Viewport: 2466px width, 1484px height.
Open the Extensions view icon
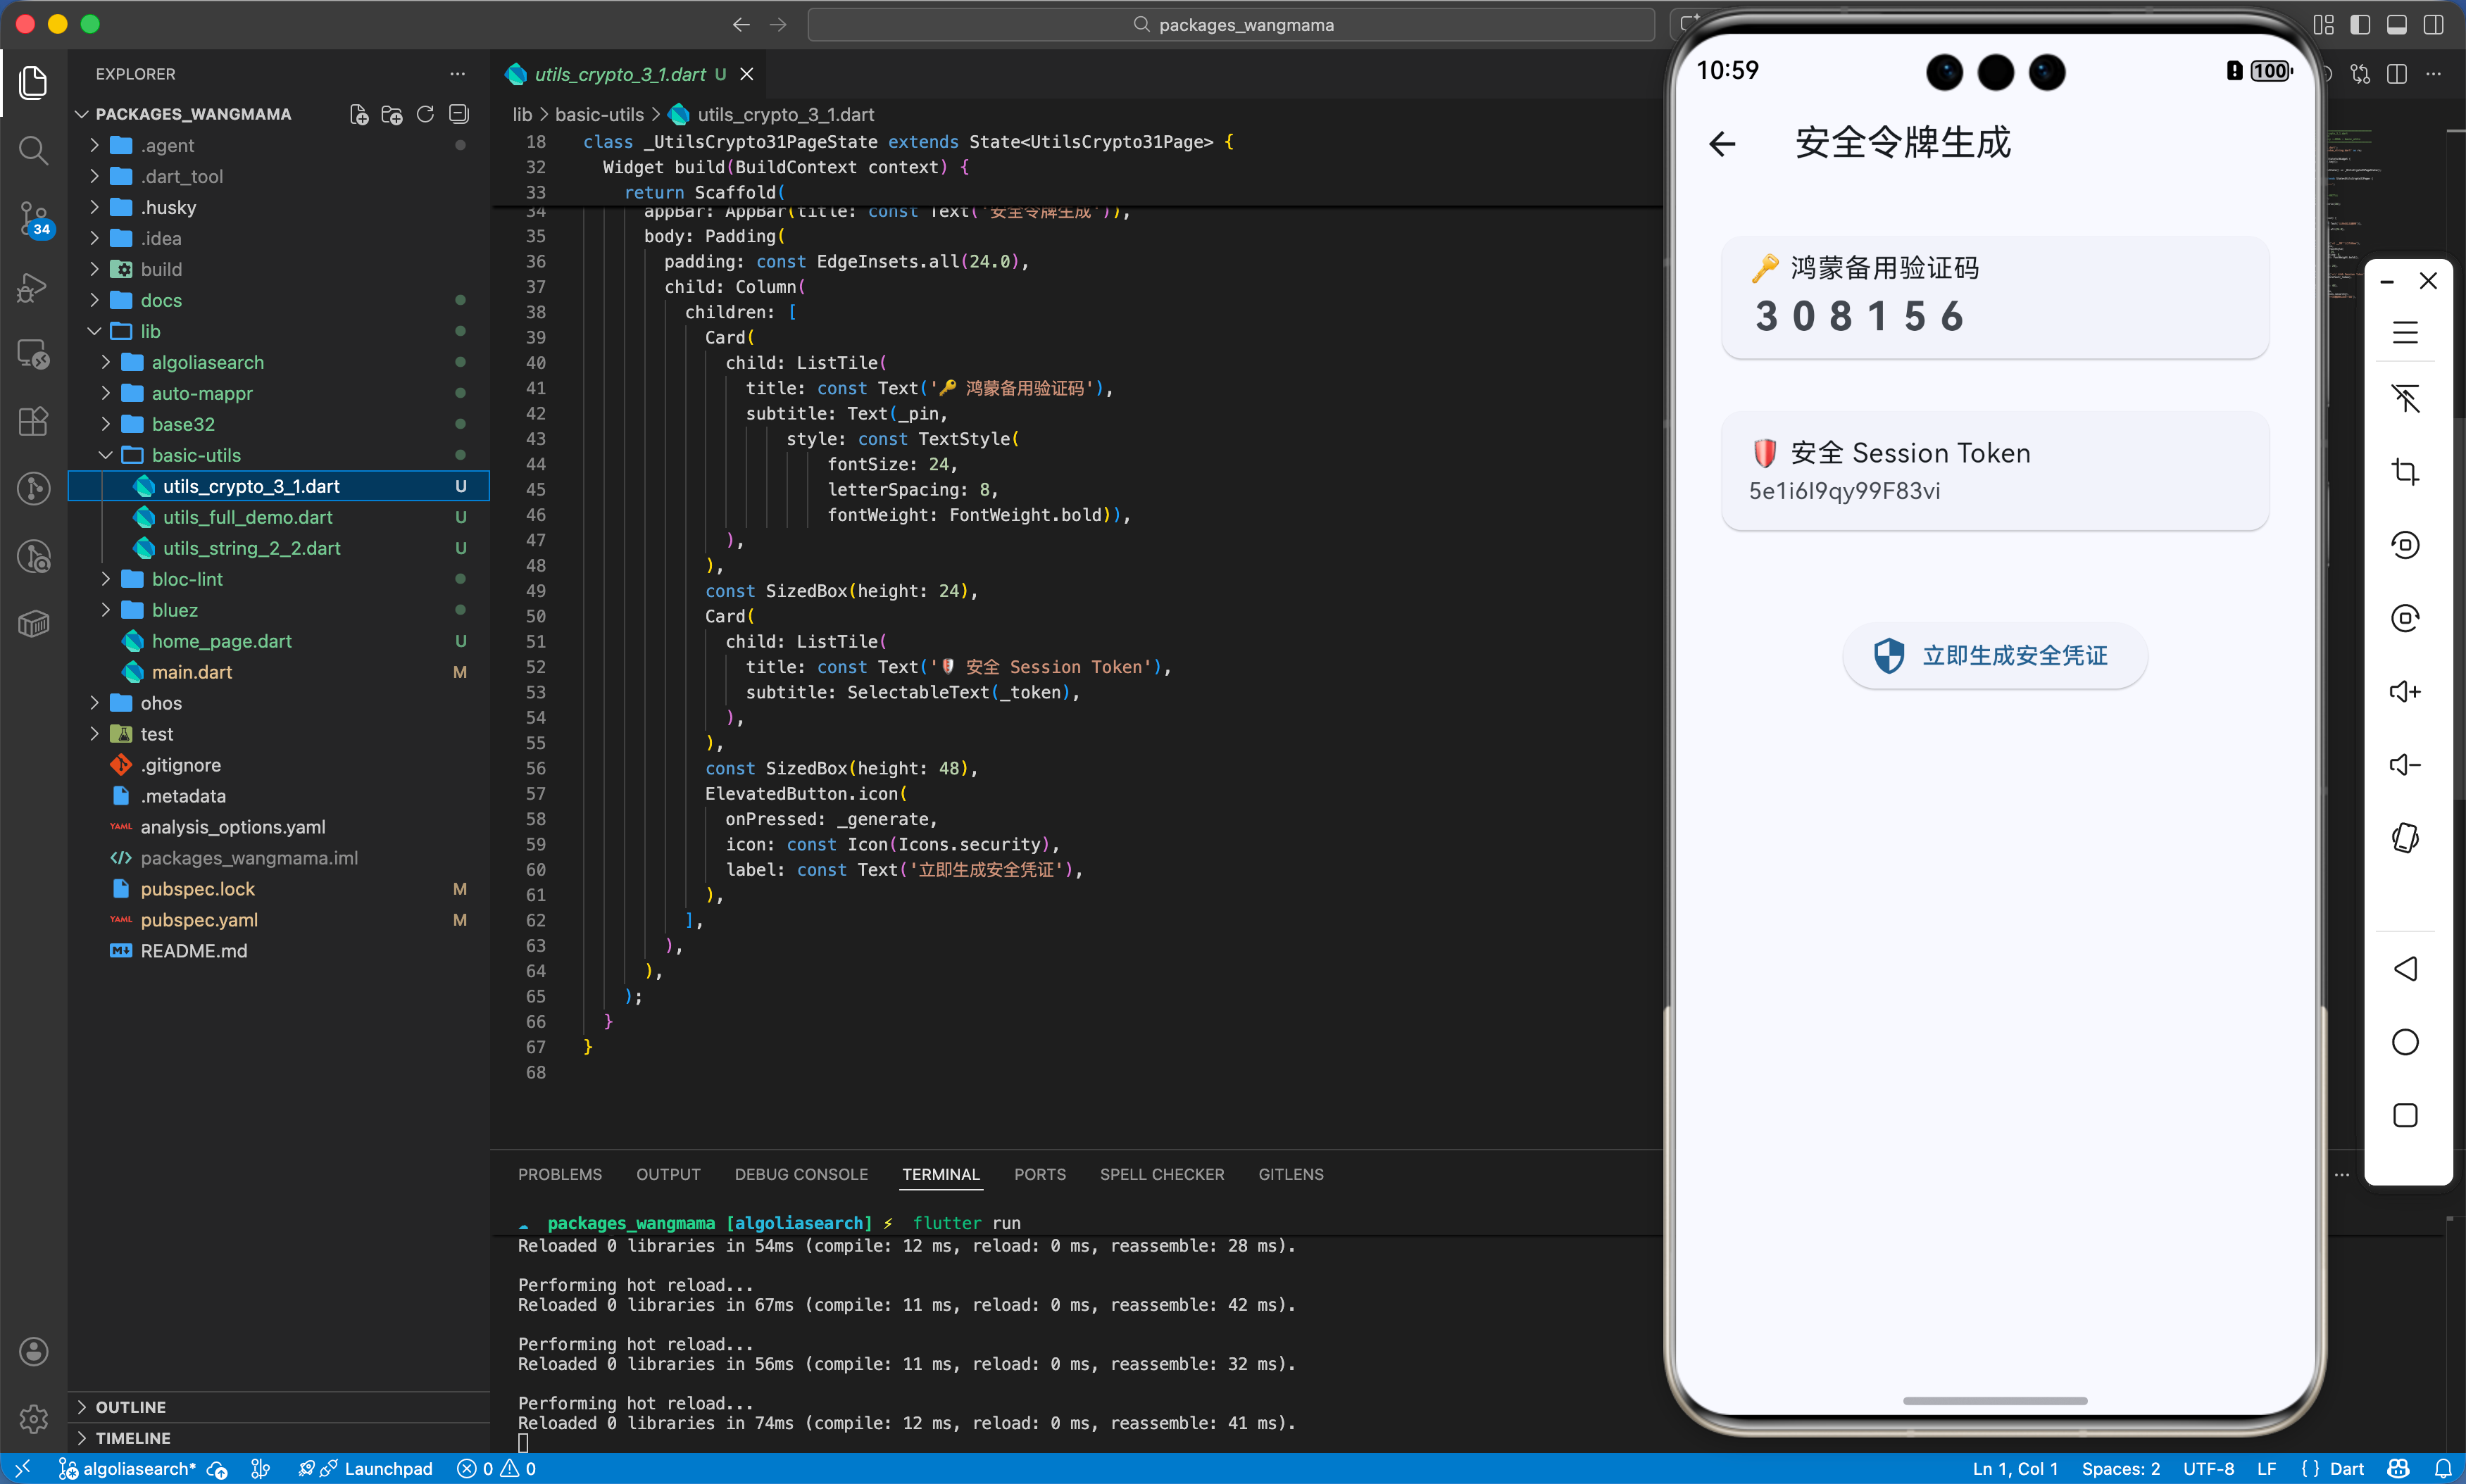pos(33,421)
